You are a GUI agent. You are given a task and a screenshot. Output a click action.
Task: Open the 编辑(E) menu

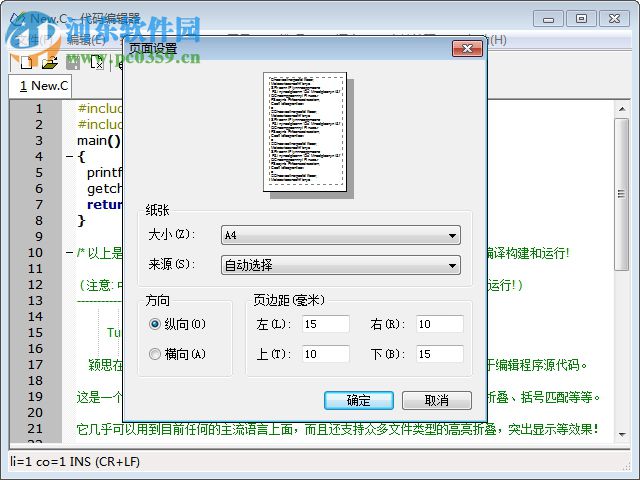86,40
